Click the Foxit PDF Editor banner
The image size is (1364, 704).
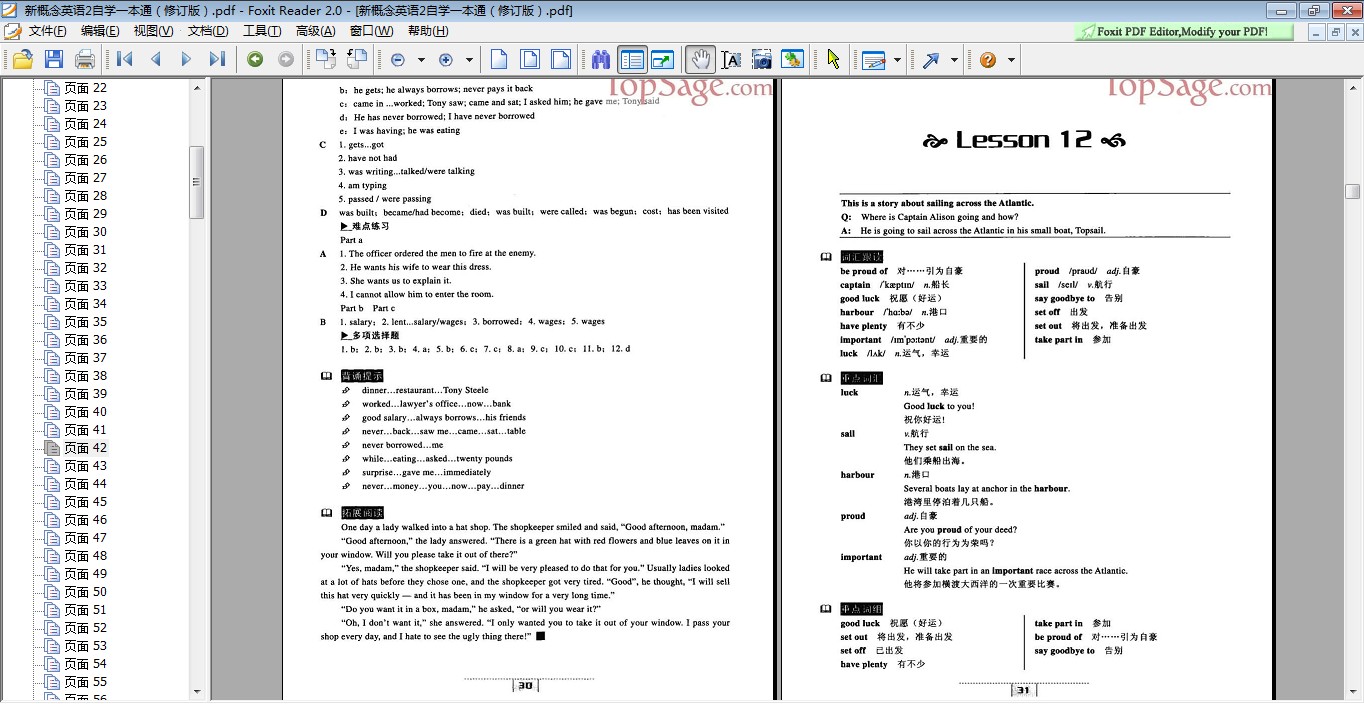pyautogui.click(x=1184, y=31)
